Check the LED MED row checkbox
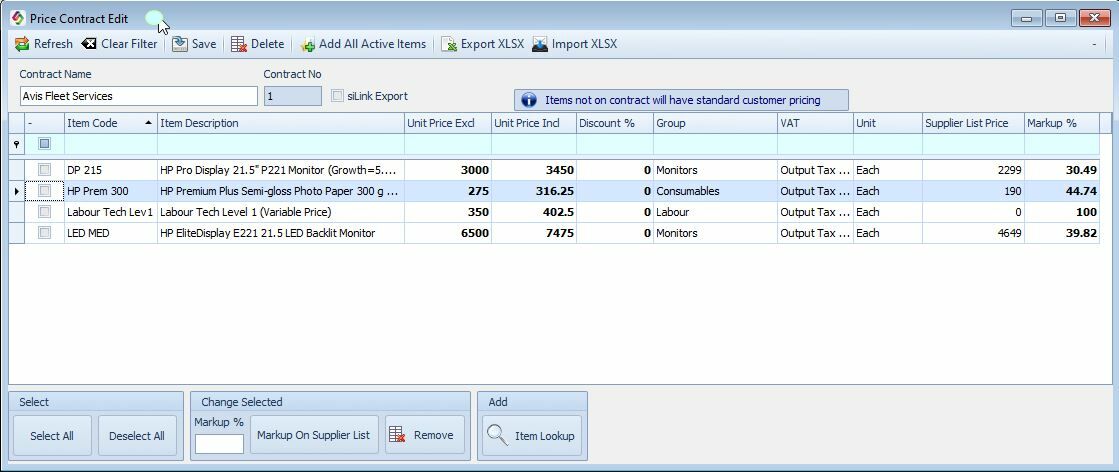This screenshot has height=472, width=1119. coord(44,233)
